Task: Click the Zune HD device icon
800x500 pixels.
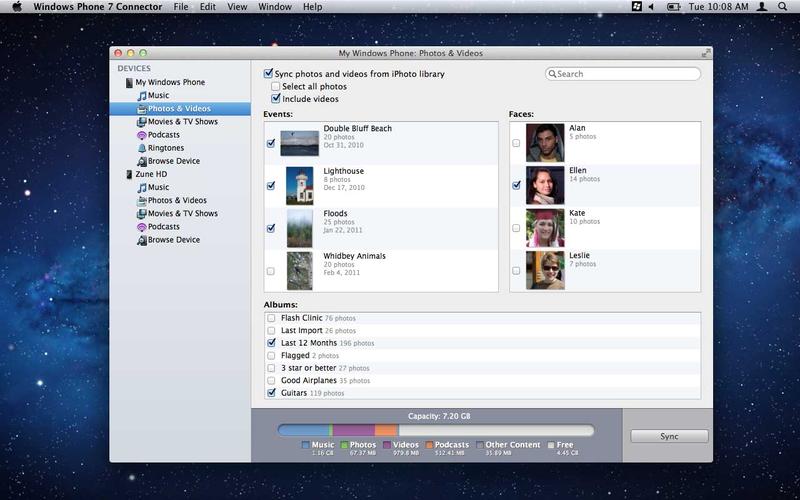Action: pyautogui.click(x=129, y=174)
